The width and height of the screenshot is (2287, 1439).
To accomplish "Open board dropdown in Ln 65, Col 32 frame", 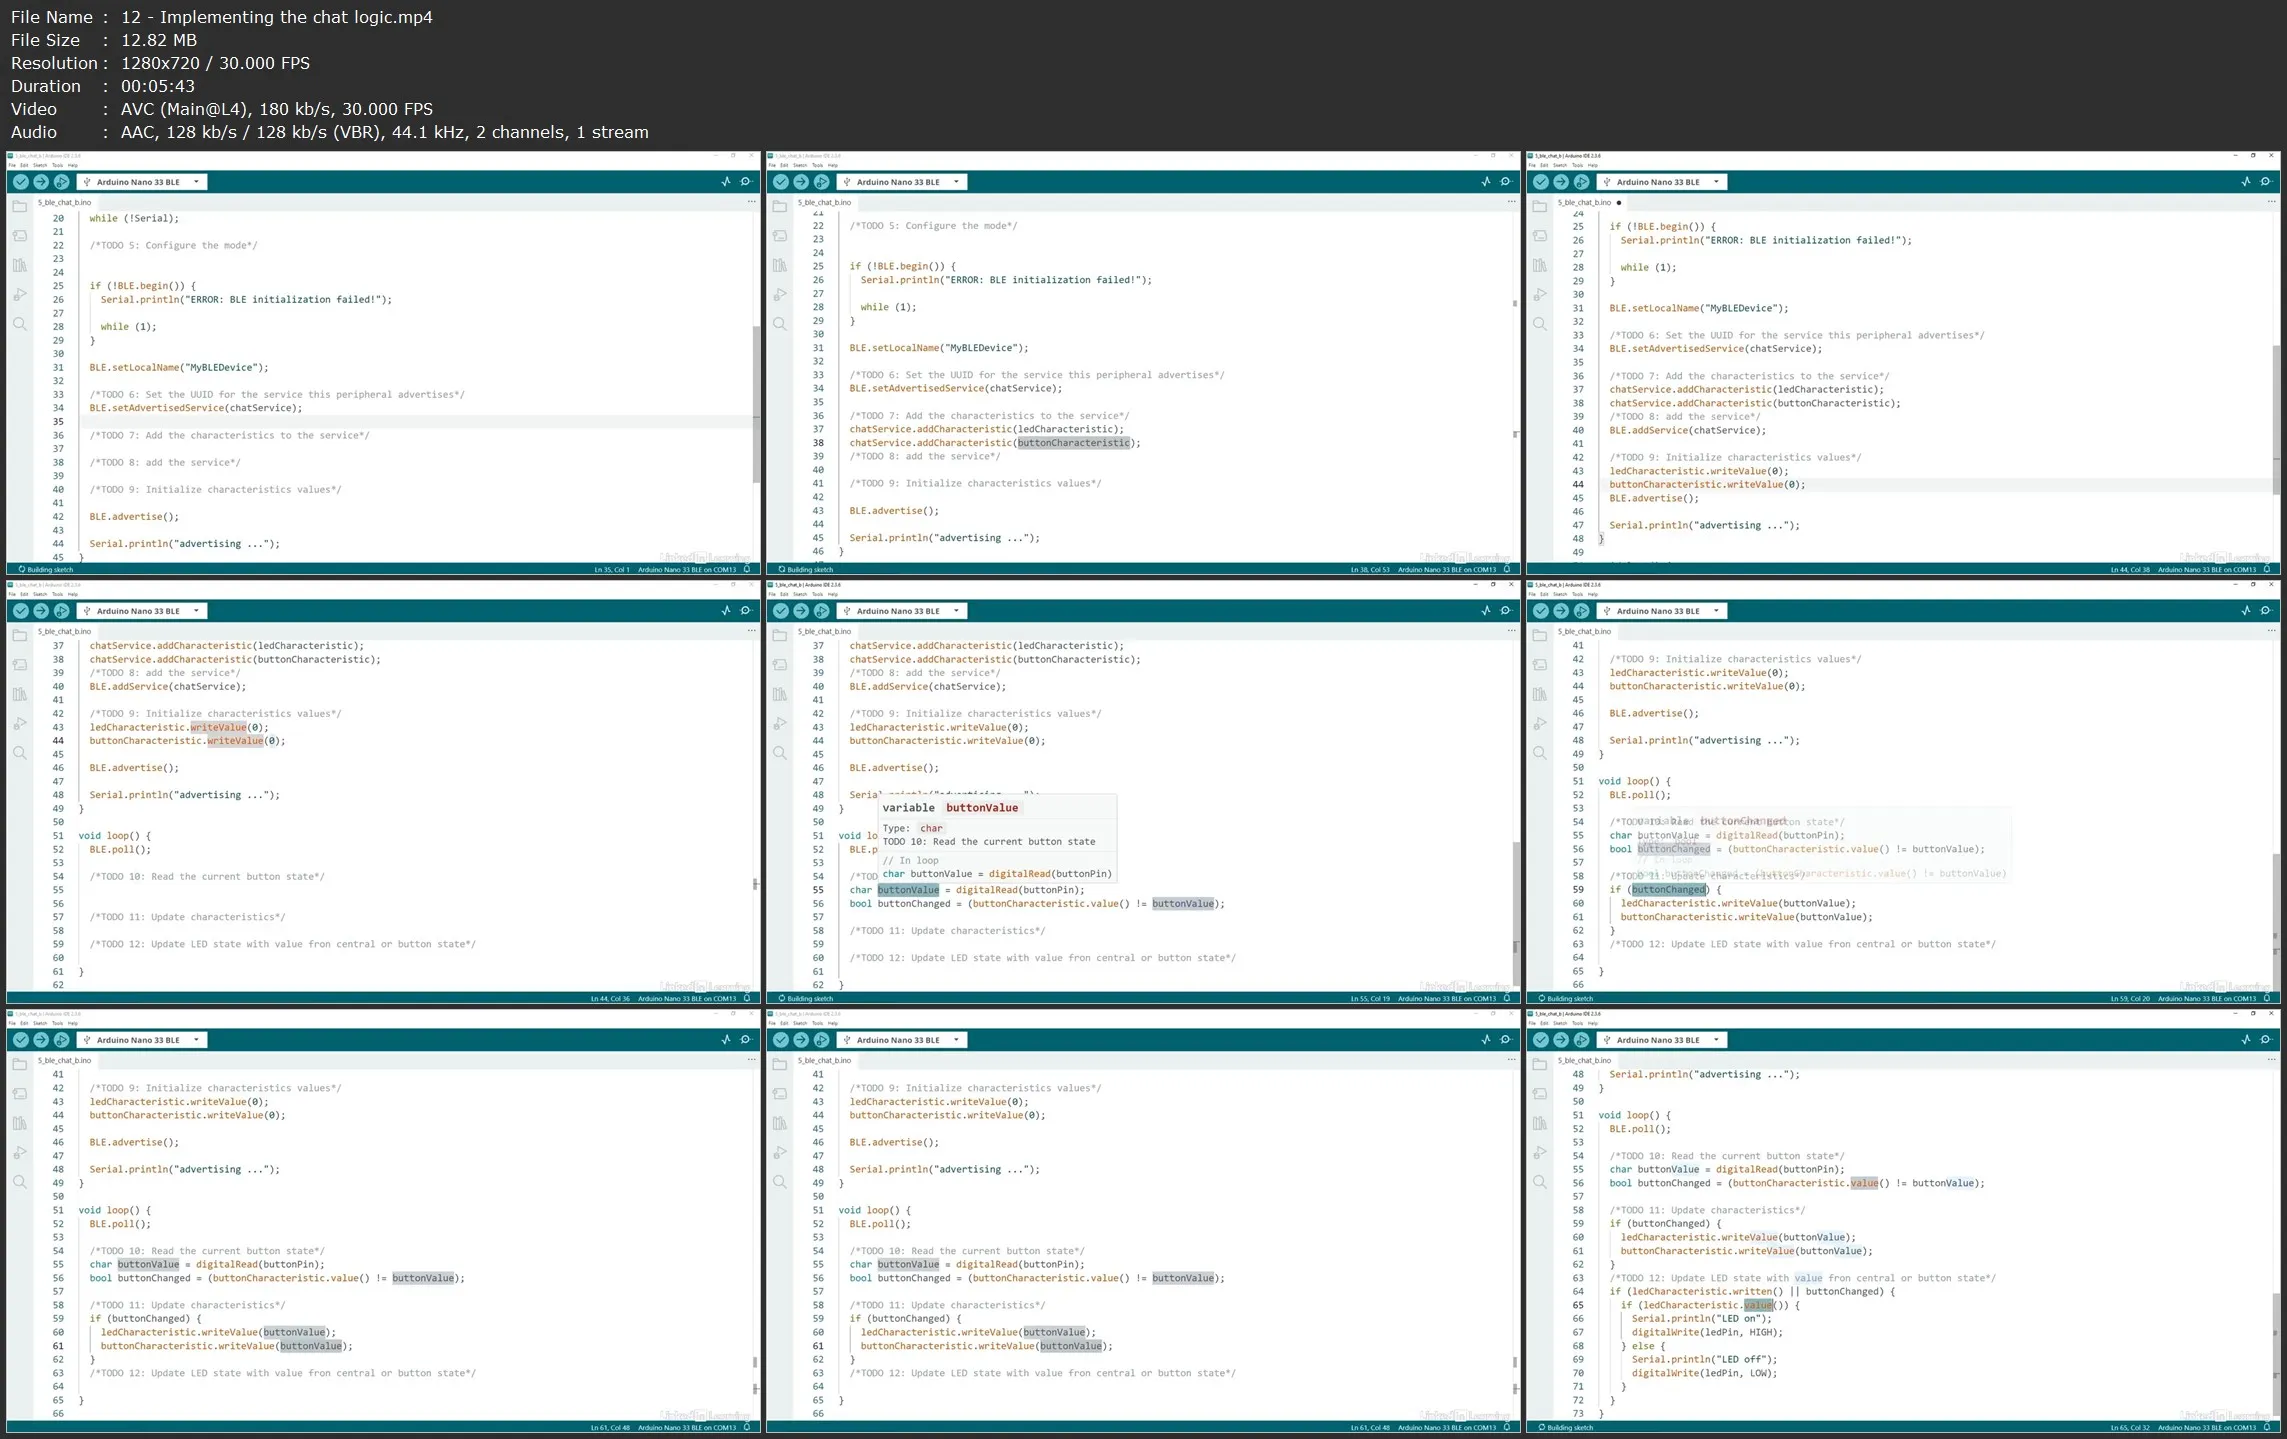I will click(x=1662, y=1040).
